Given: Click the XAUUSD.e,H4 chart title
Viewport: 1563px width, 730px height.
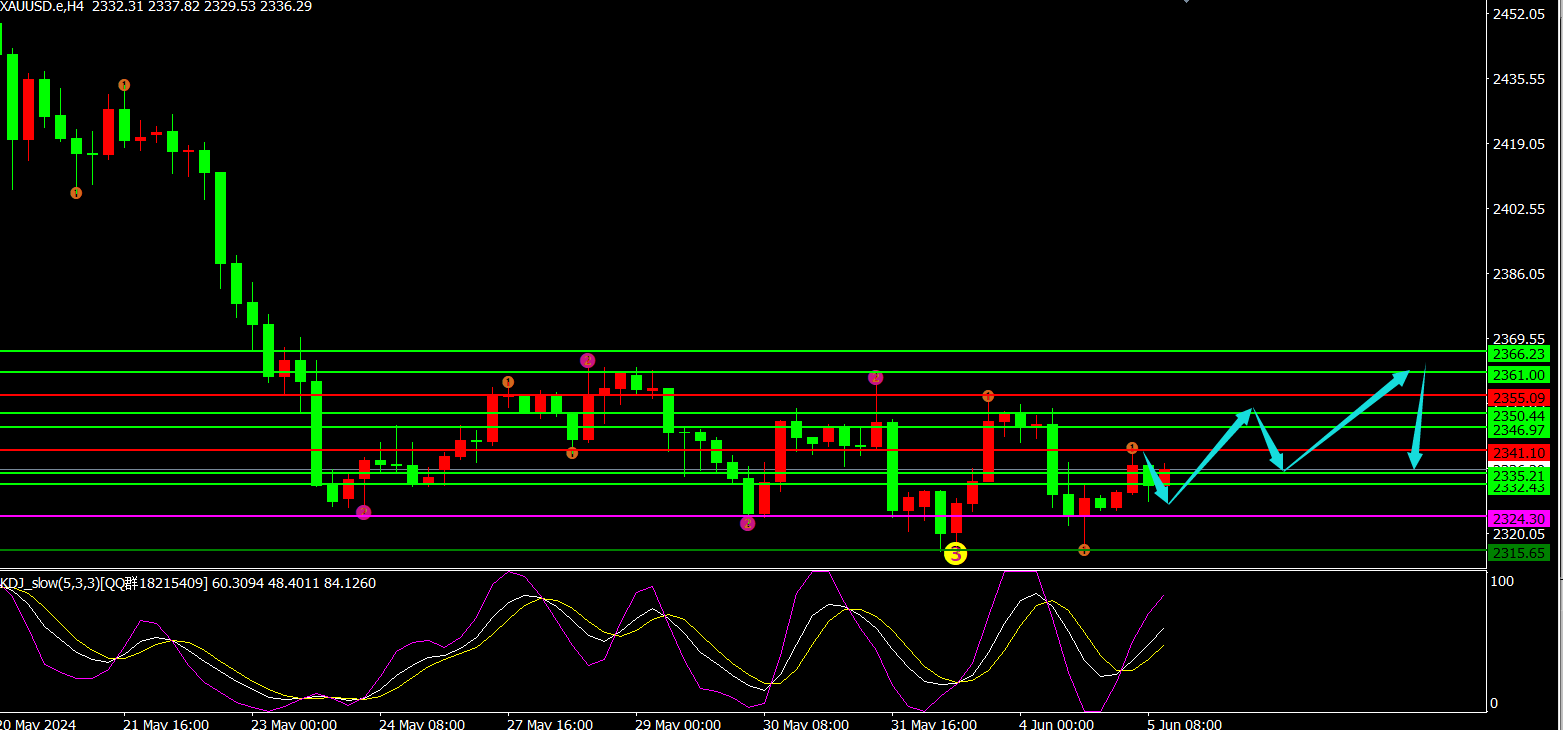Looking at the screenshot, I should tap(42, 7).
